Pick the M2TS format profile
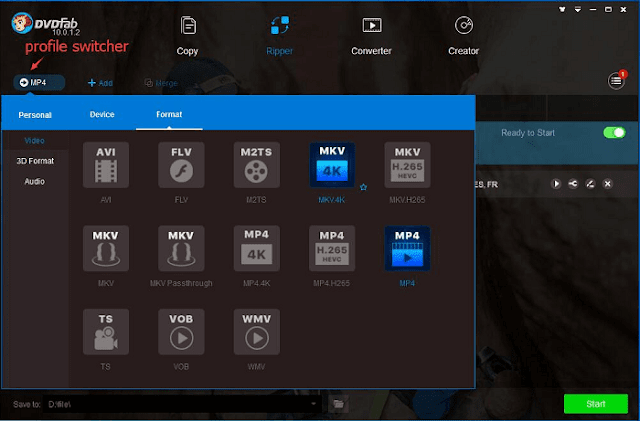 pyautogui.click(x=256, y=165)
